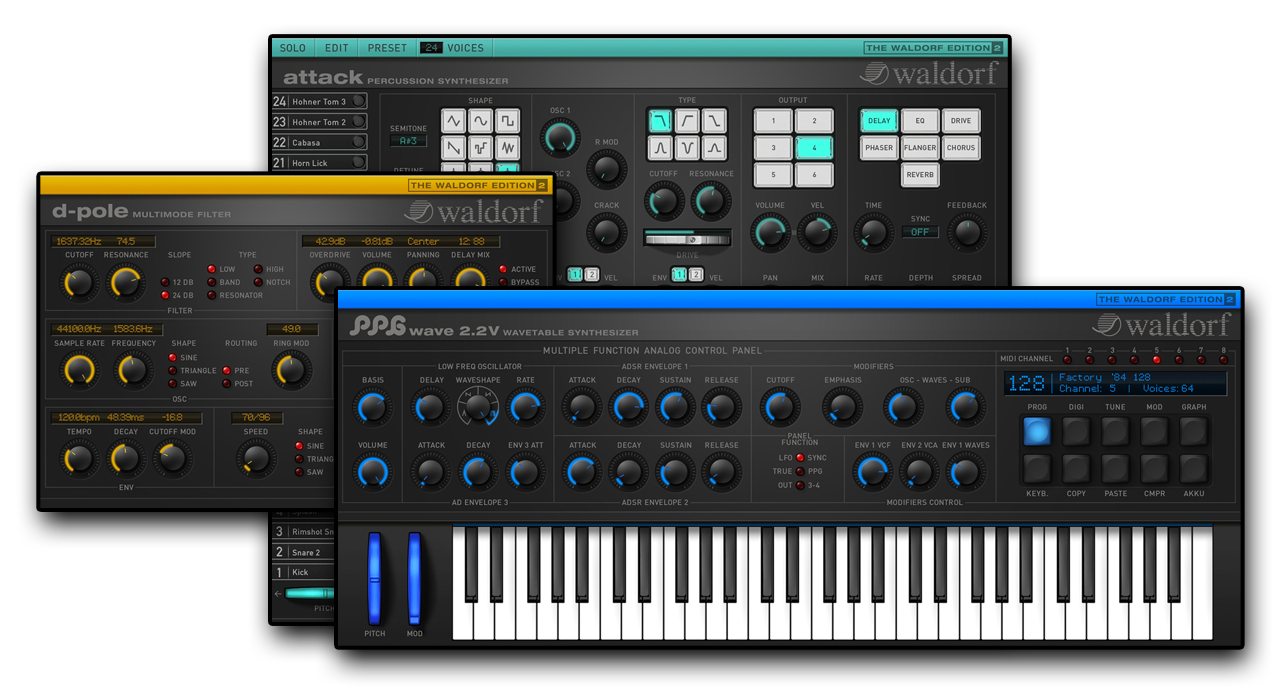Viewport: 1280px width, 689px height.
Task: Click the Waldorf logo in the PPG Wave window
Action: point(1163,324)
